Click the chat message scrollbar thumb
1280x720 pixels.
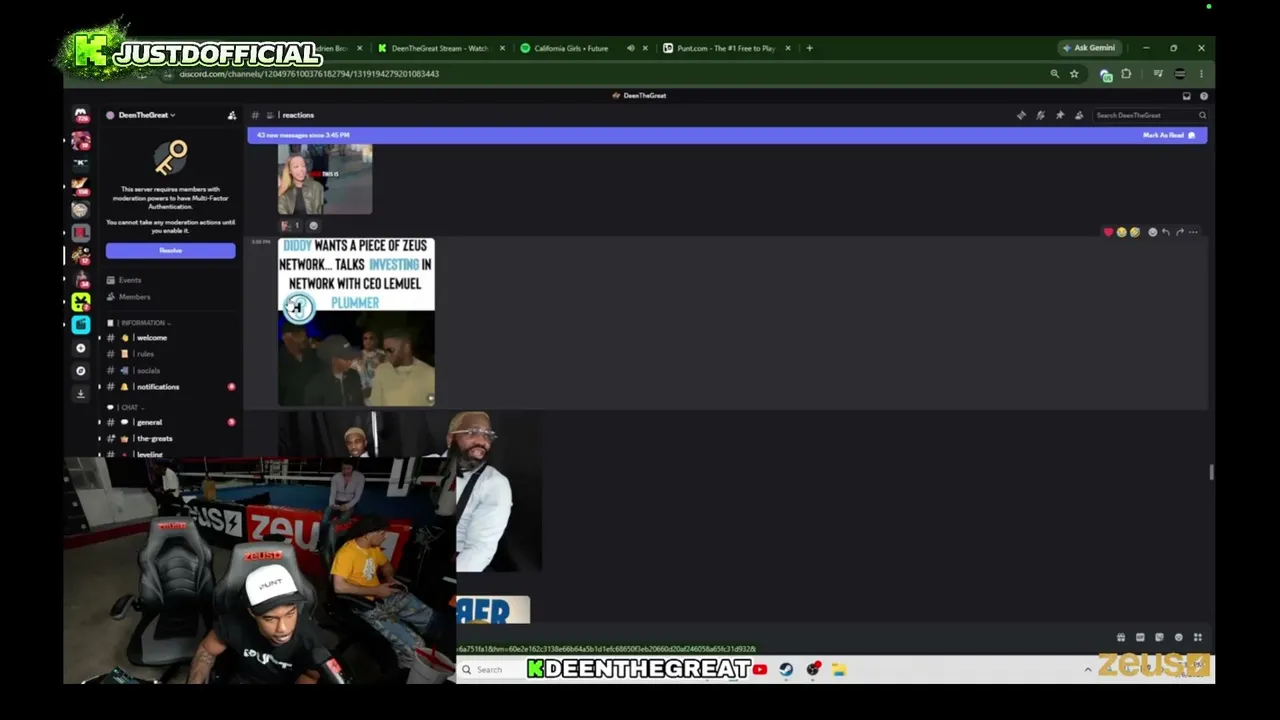click(x=1210, y=472)
